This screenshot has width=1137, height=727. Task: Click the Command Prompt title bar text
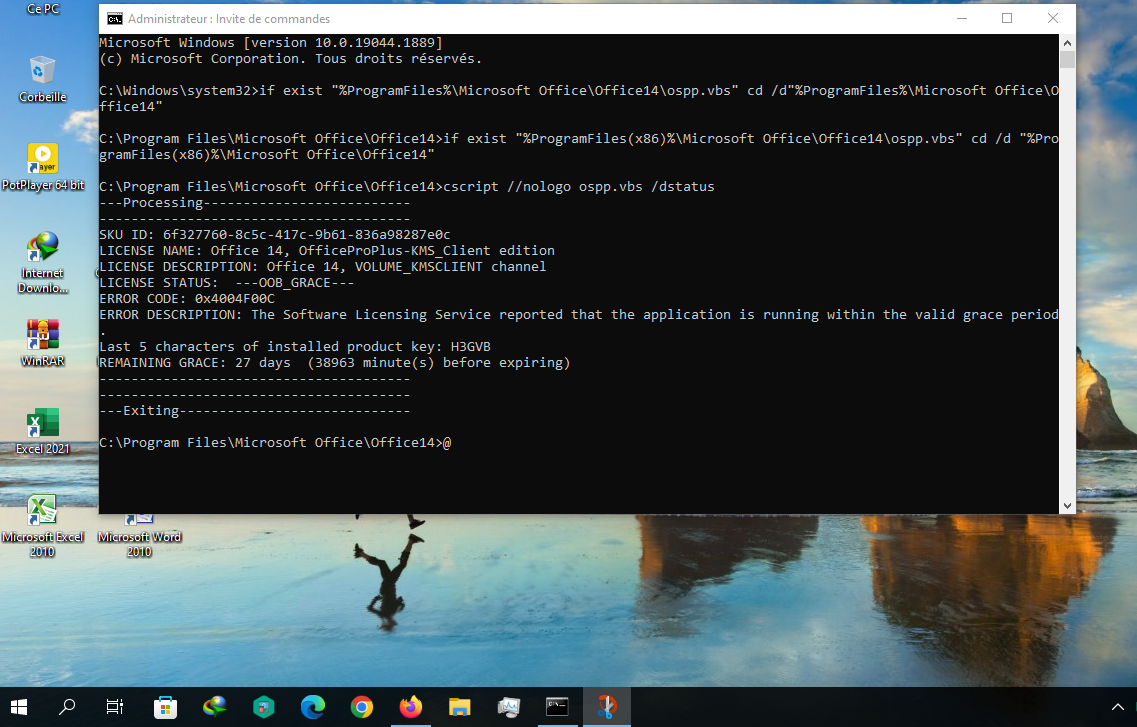coord(229,19)
